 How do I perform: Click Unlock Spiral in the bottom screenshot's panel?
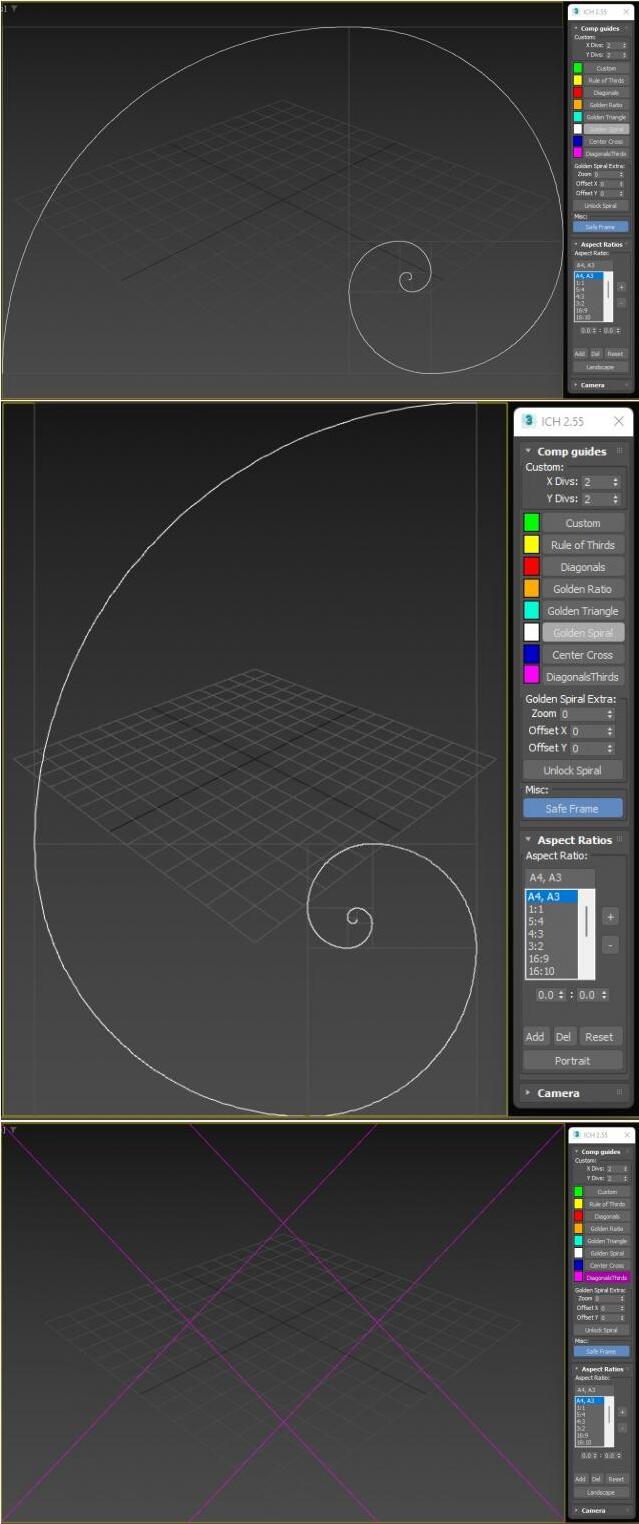click(x=601, y=1330)
